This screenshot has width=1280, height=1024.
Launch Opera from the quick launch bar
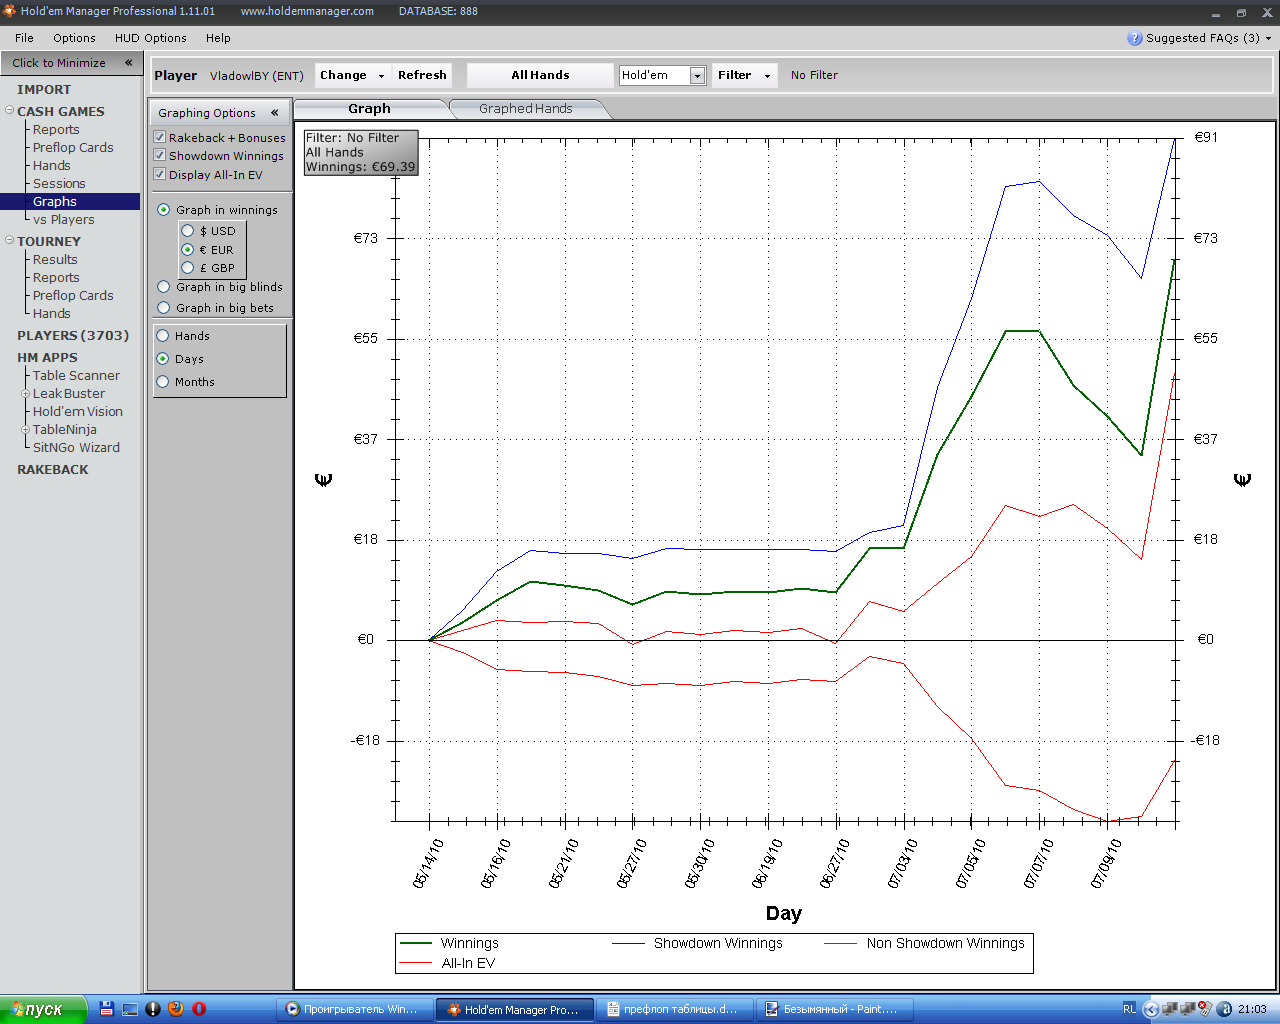(199, 1009)
